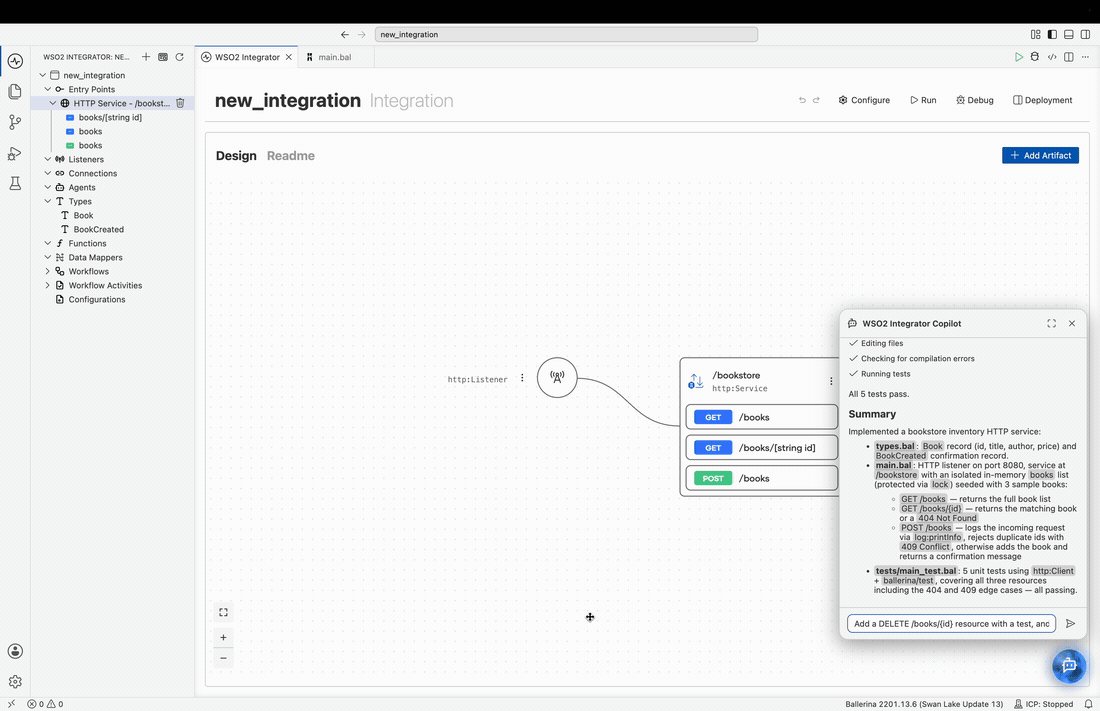Open the Manage settings gear

(15, 682)
